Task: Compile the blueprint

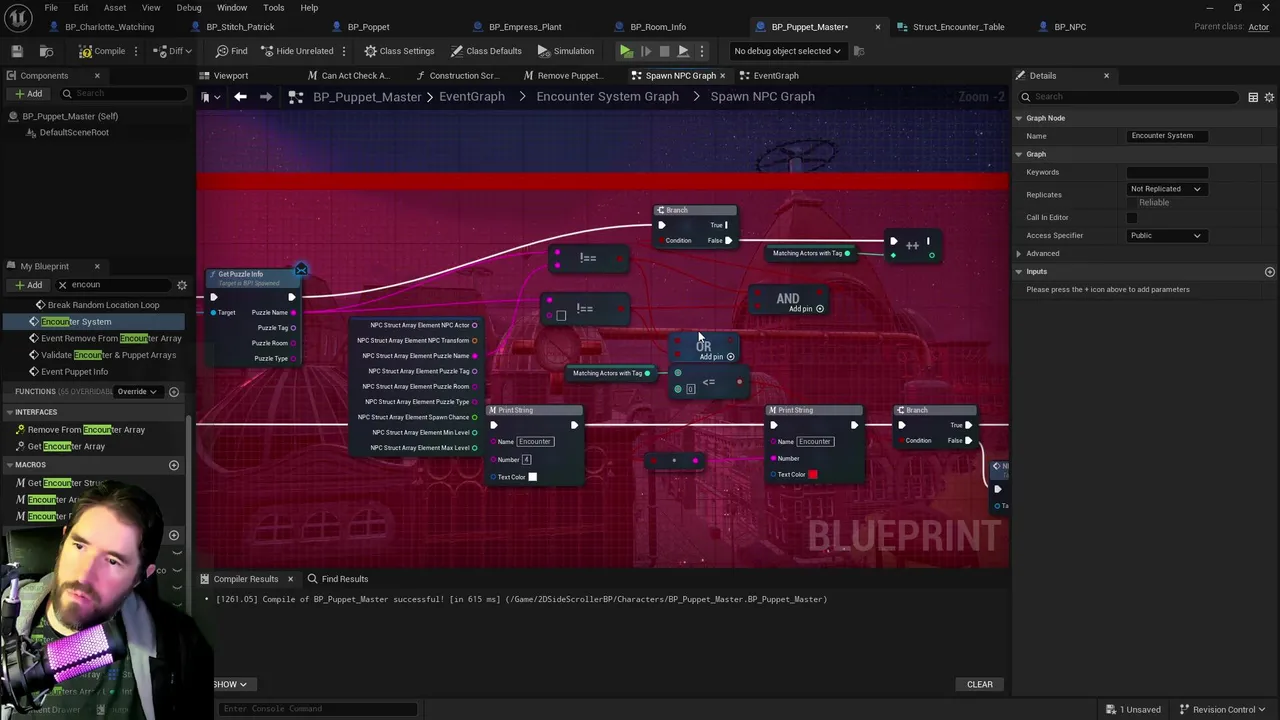Action: [x=102, y=51]
